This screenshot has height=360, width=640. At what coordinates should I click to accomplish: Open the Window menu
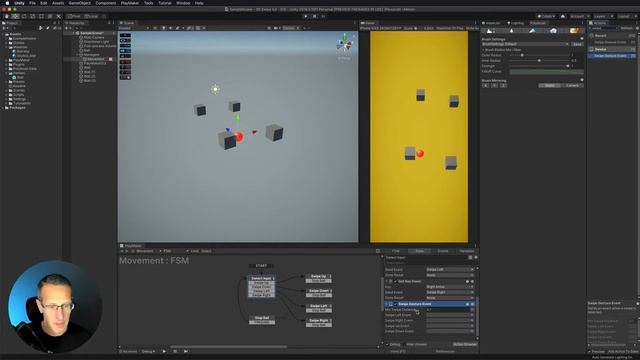[x=183, y=3]
